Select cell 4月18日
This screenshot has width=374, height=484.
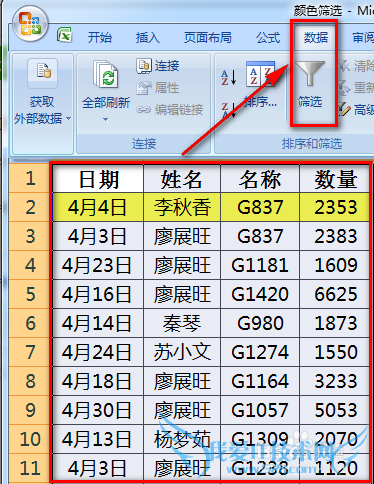click(98, 381)
